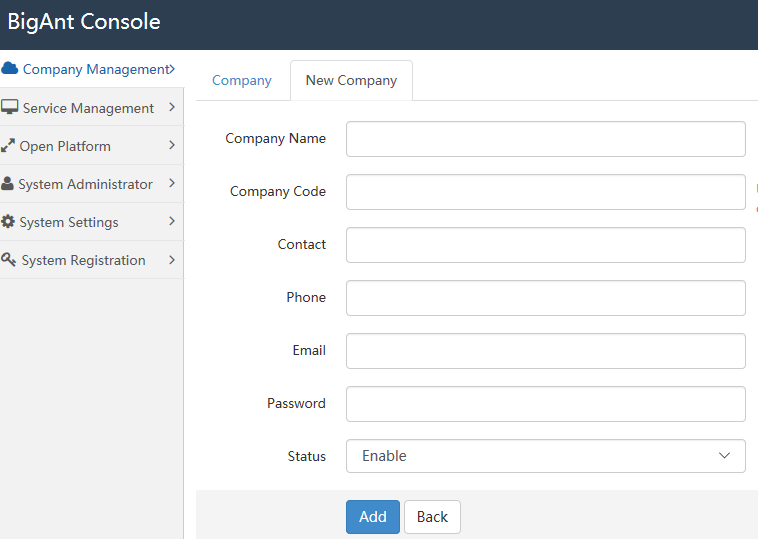This screenshot has width=758, height=539.
Task: Expand the Open Platform chevron arrow
Action: click(x=172, y=145)
